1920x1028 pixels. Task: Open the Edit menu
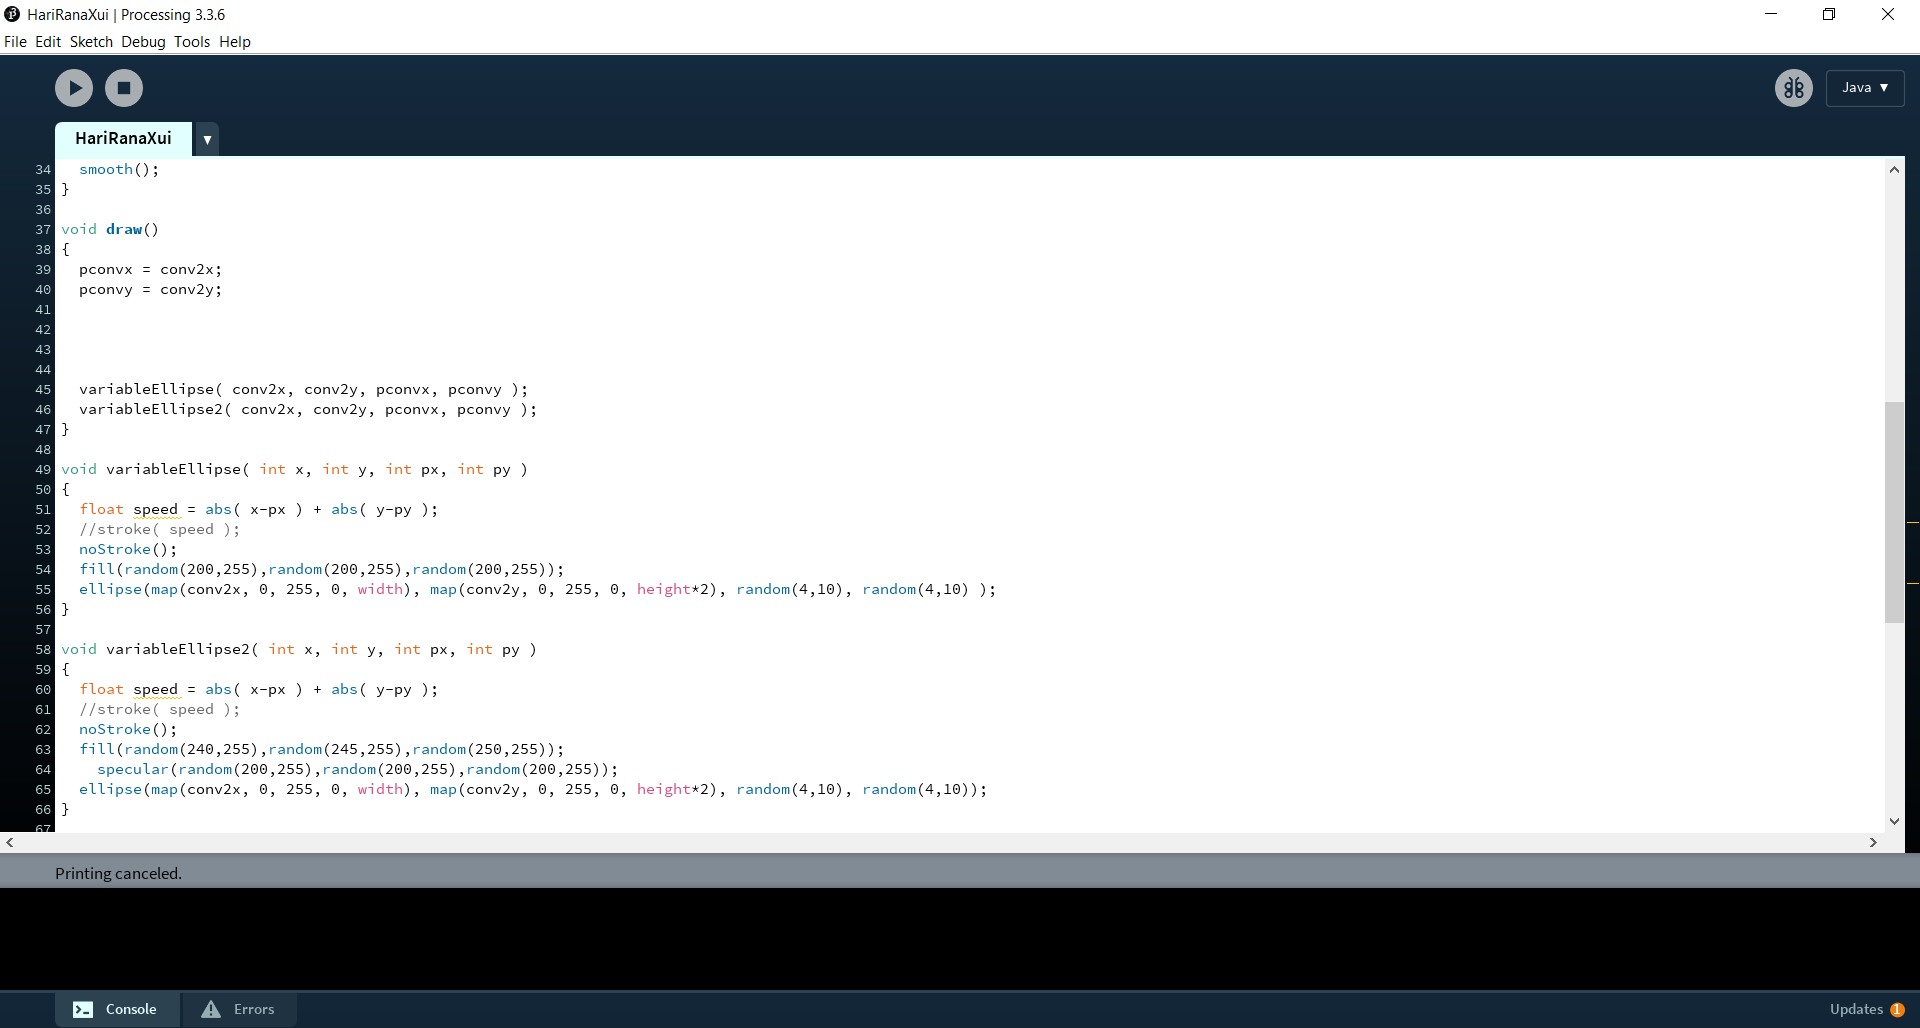pos(48,42)
